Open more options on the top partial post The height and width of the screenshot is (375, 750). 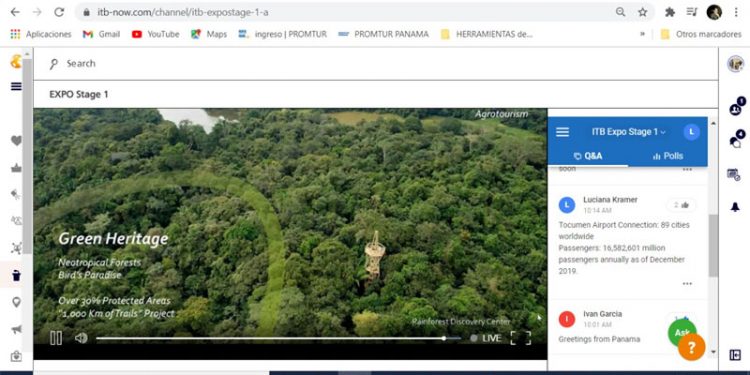click(687, 169)
